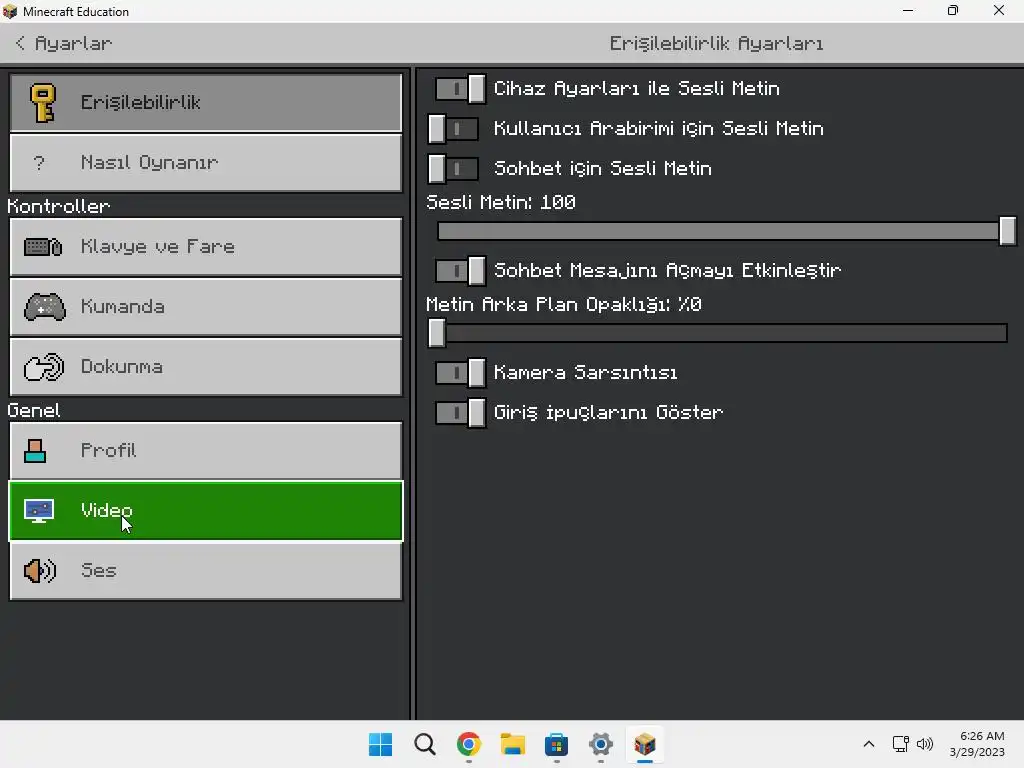Click the gamepad Kumanda icon
The image size is (1024, 768).
click(44, 307)
